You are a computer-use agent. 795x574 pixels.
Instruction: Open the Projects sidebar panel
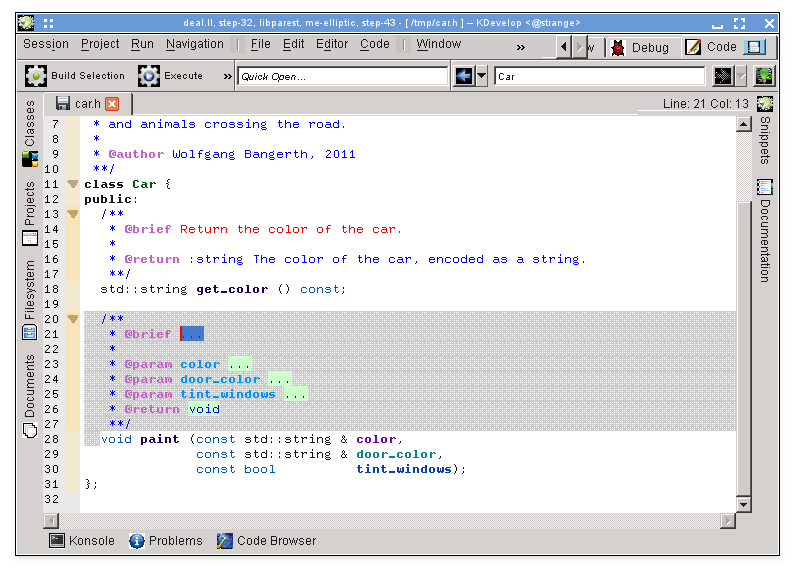click(30, 212)
